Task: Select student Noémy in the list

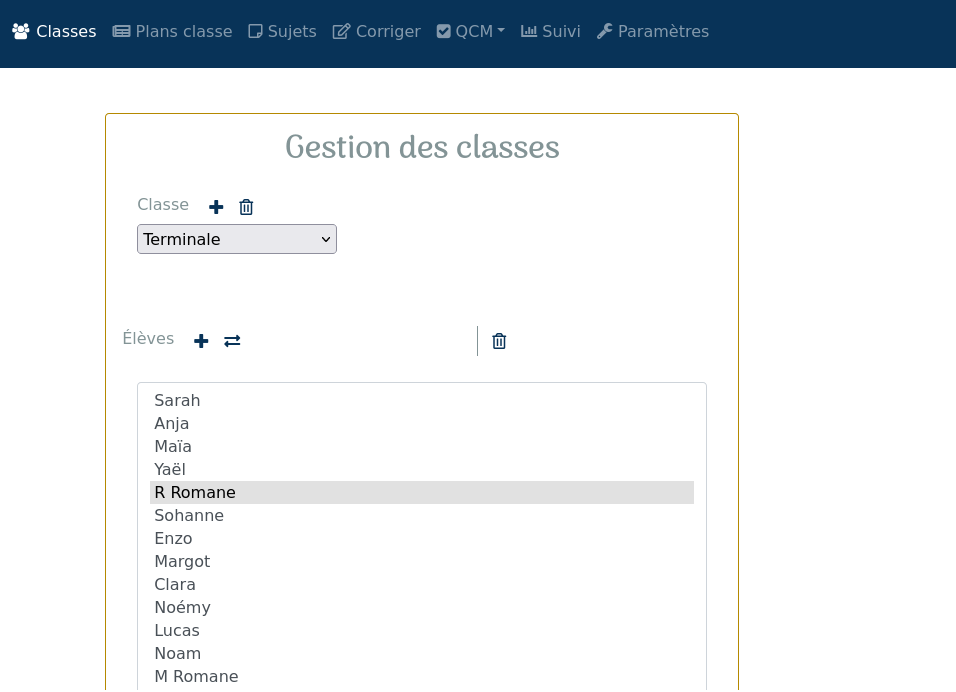Action: pyautogui.click(x=421, y=608)
